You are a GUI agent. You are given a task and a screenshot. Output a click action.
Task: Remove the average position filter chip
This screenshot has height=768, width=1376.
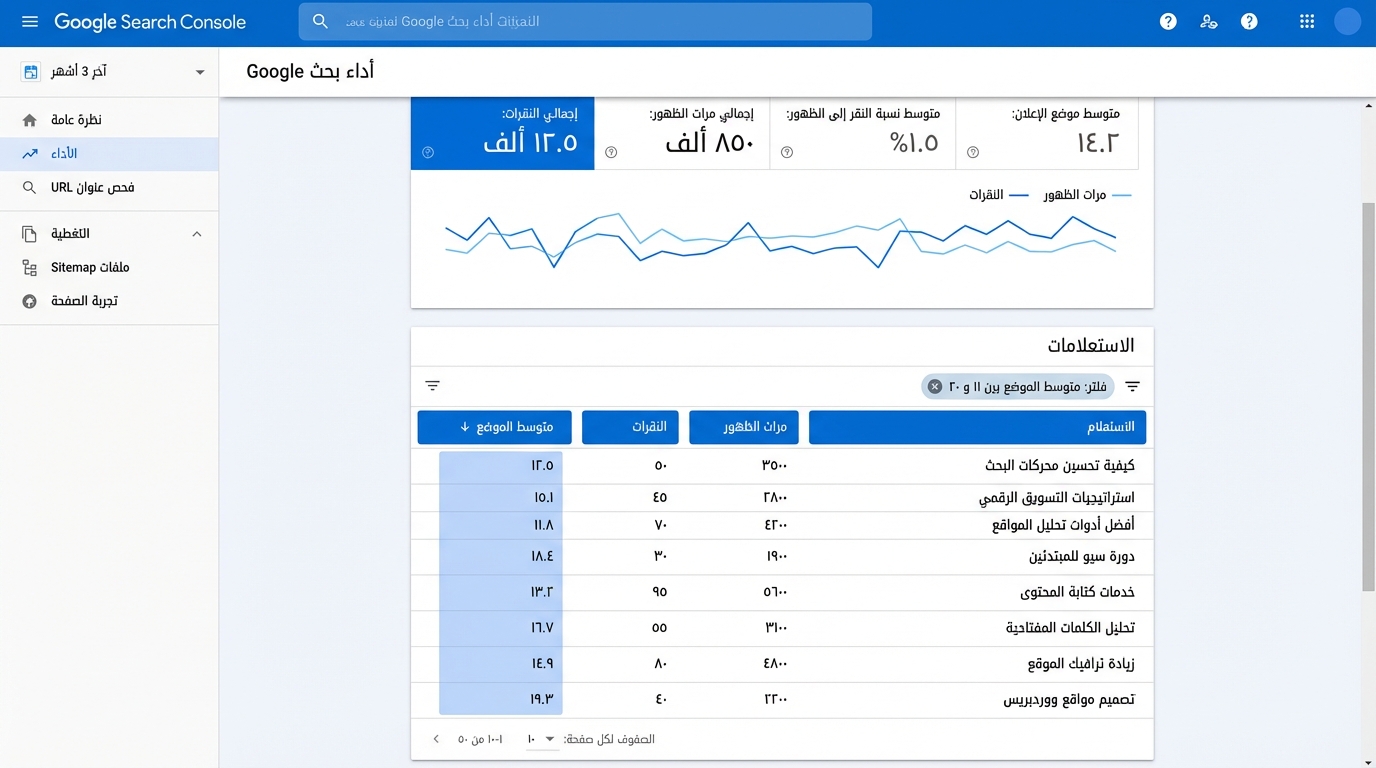tap(934, 386)
